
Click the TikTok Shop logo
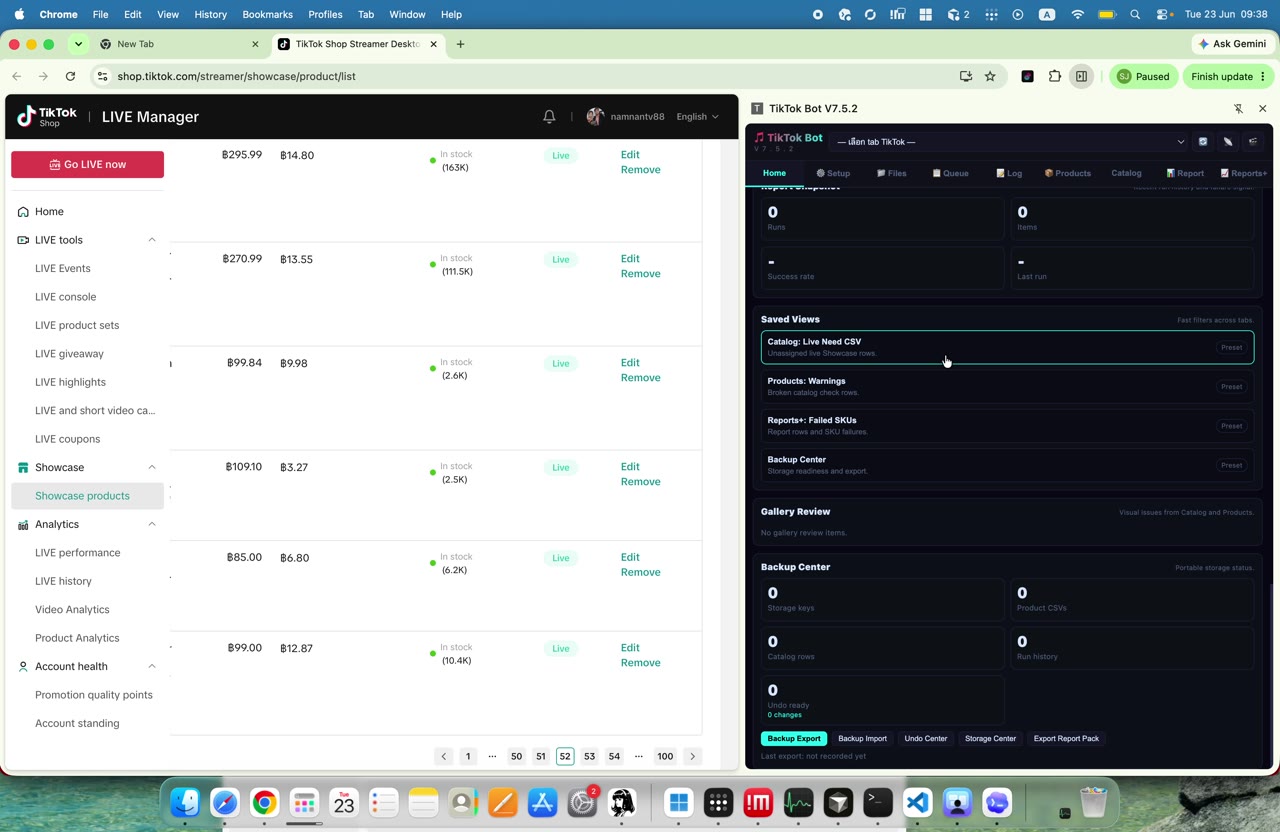point(47,117)
